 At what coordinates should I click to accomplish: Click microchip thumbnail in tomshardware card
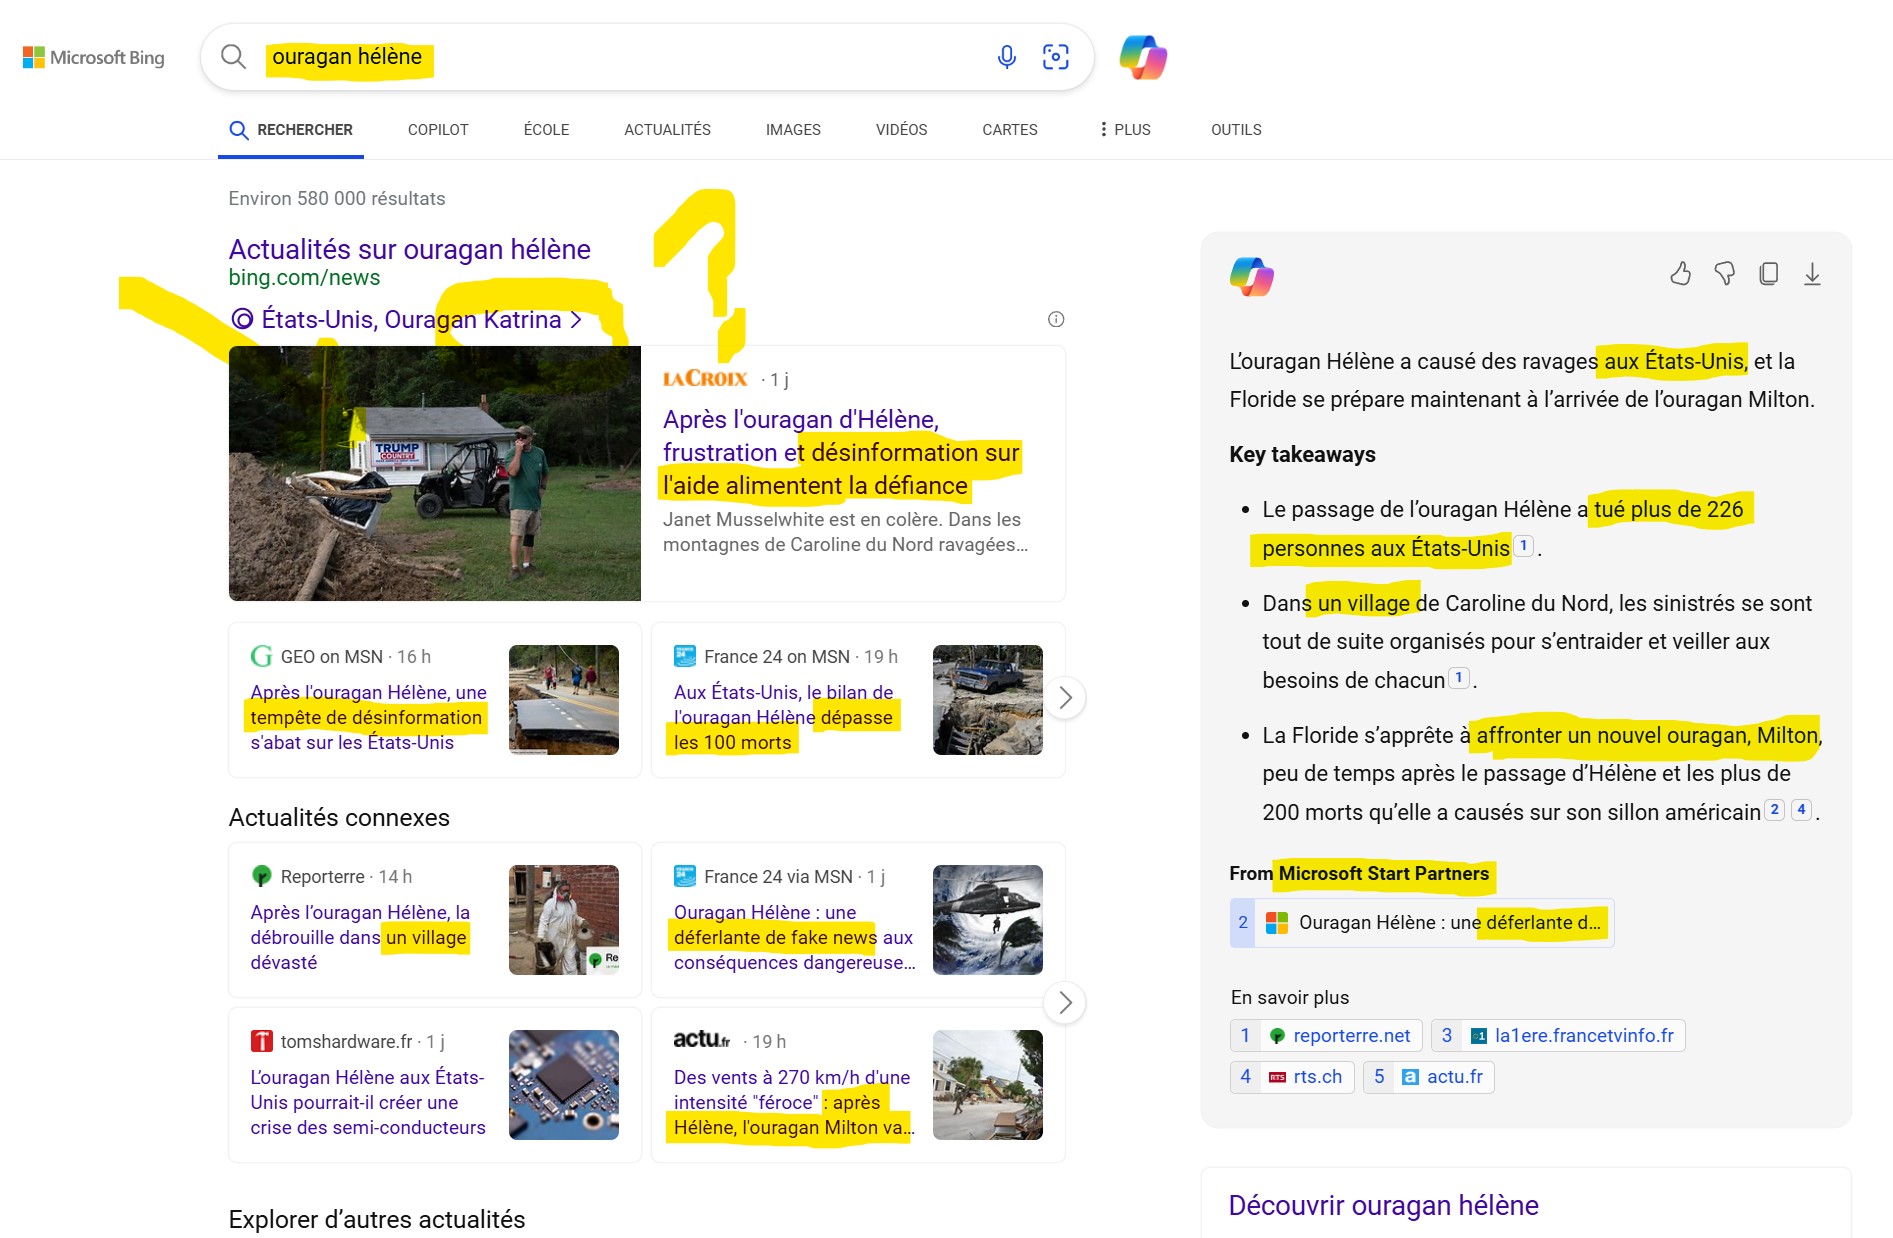564,1085
